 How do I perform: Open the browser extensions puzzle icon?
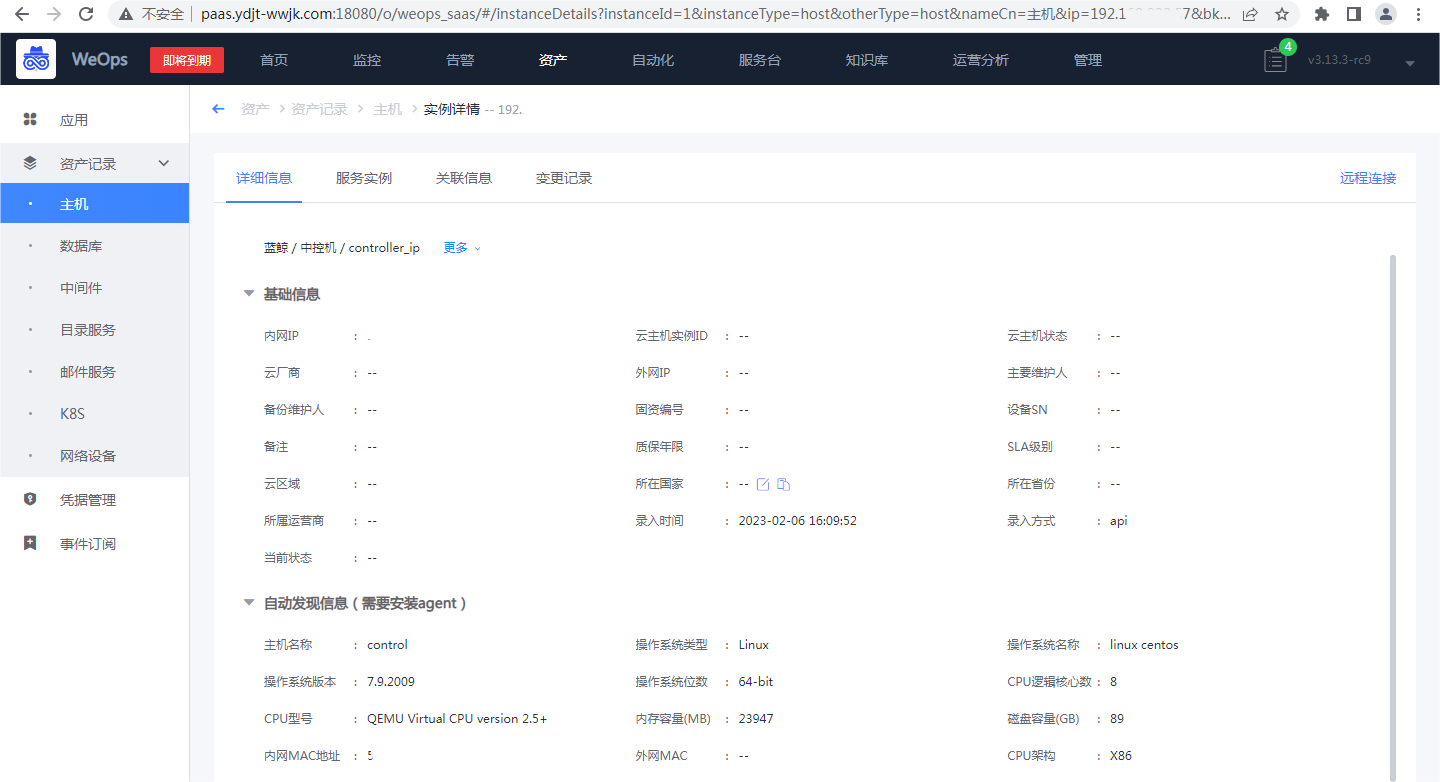[x=1321, y=14]
